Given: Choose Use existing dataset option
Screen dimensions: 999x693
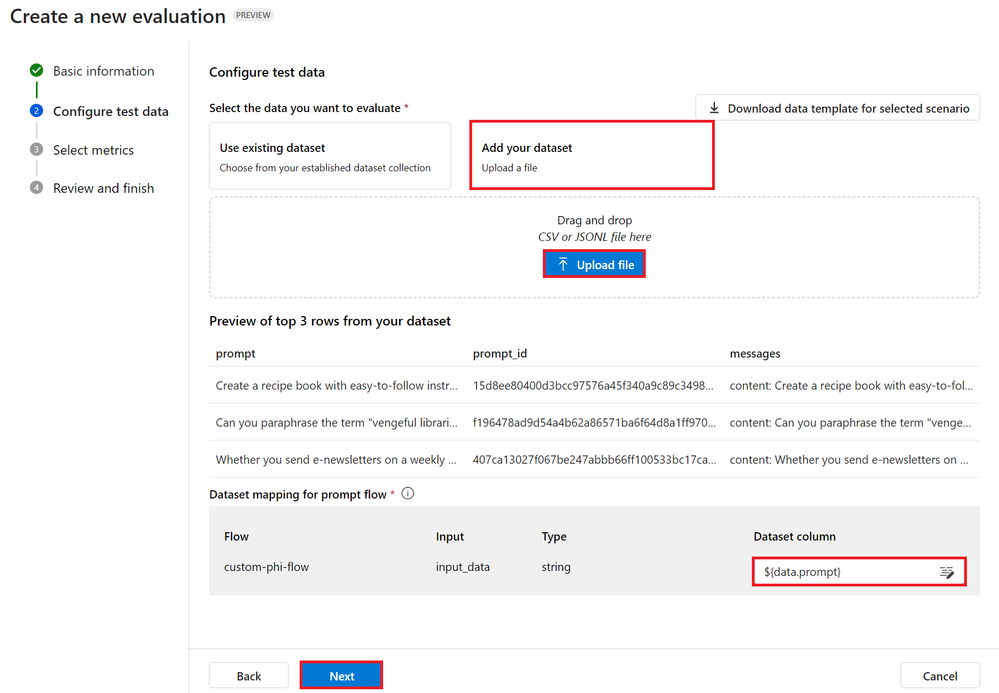Looking at the screenshot, I should click(x=330, y=156).
